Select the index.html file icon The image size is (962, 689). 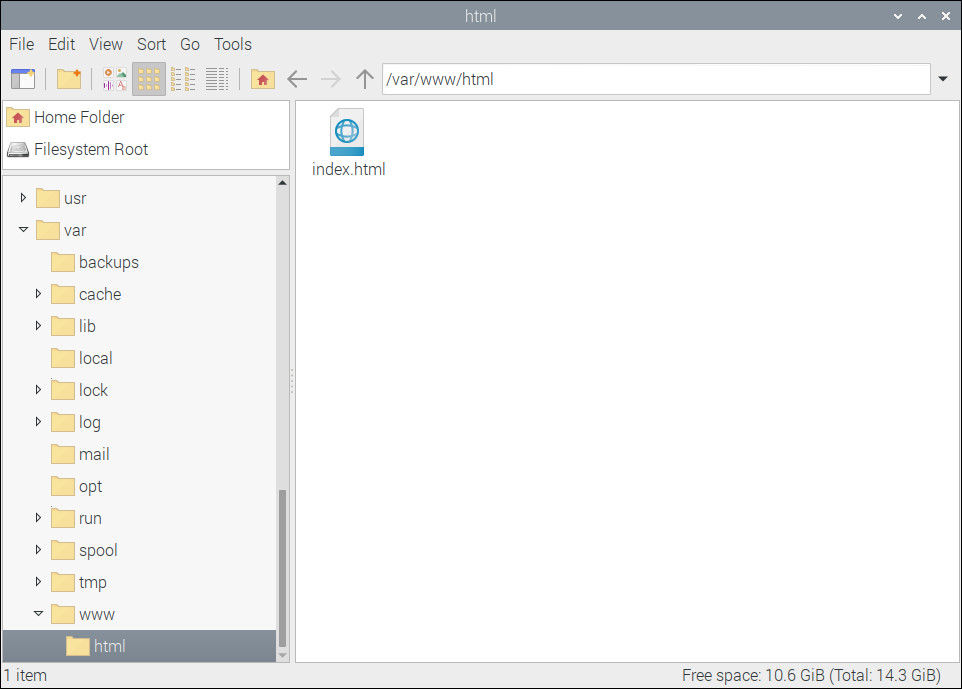(x=347, y=132)
